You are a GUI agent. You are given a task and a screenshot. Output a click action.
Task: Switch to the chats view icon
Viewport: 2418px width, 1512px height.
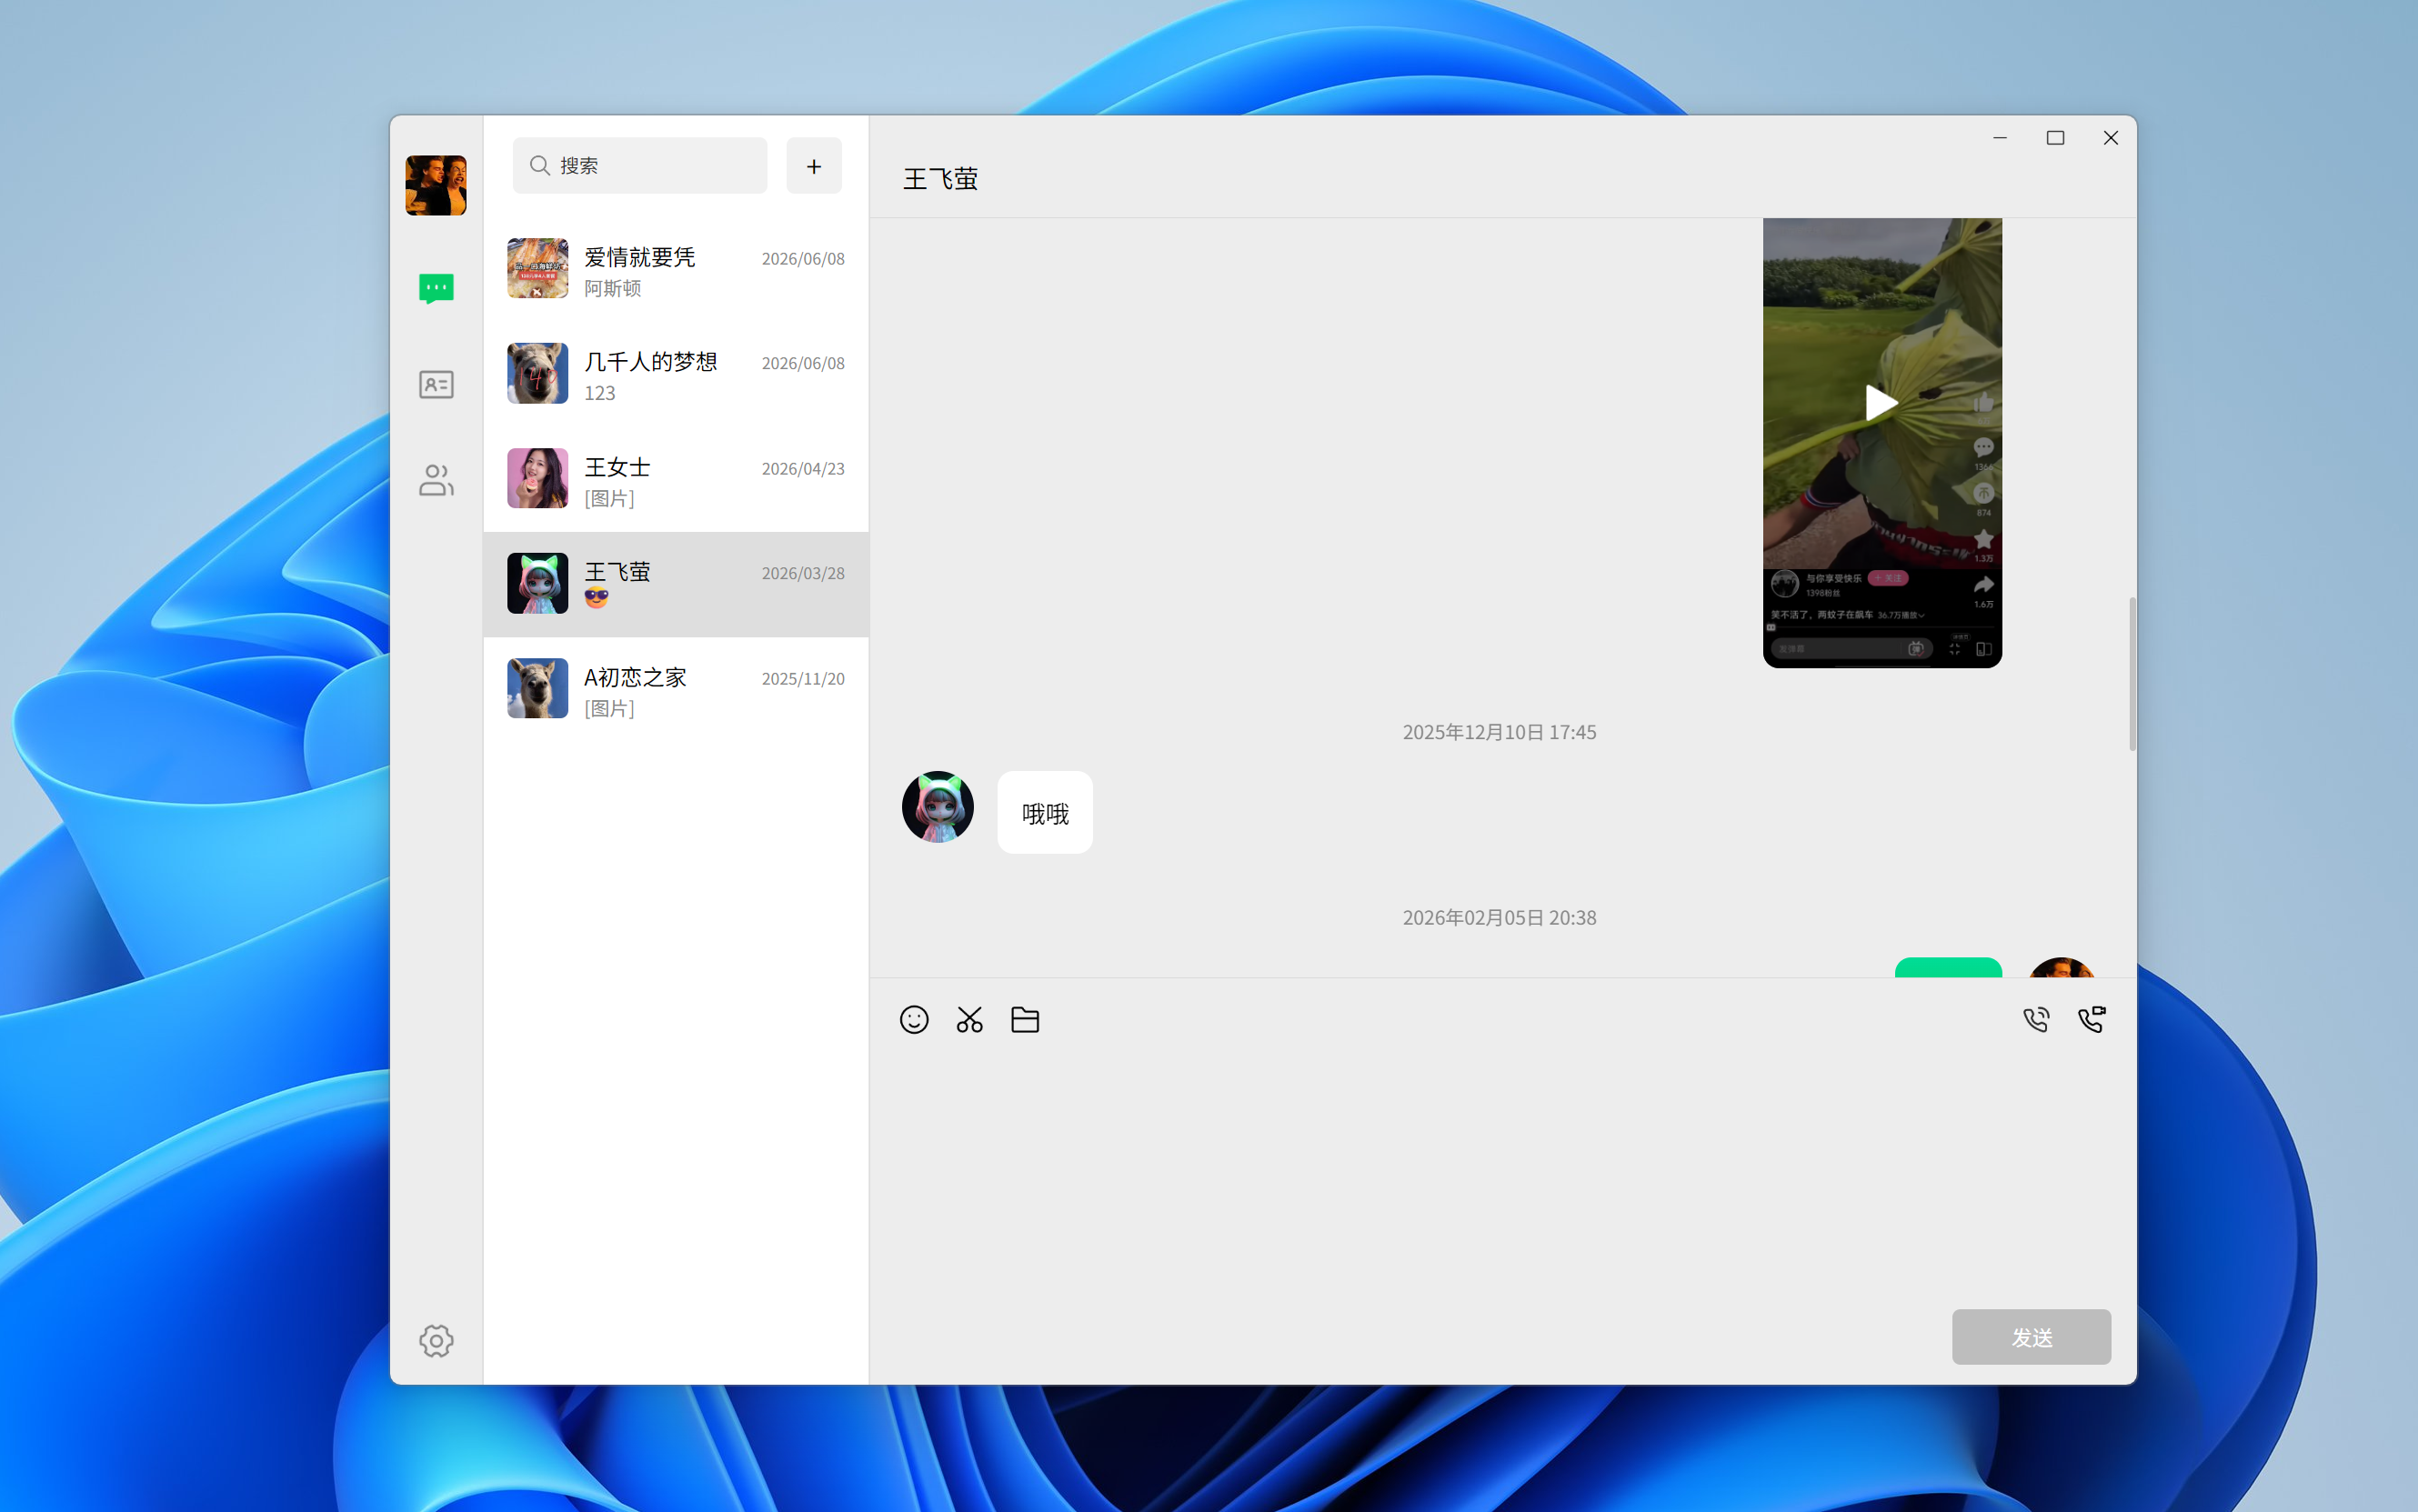(x=436, y=288)
